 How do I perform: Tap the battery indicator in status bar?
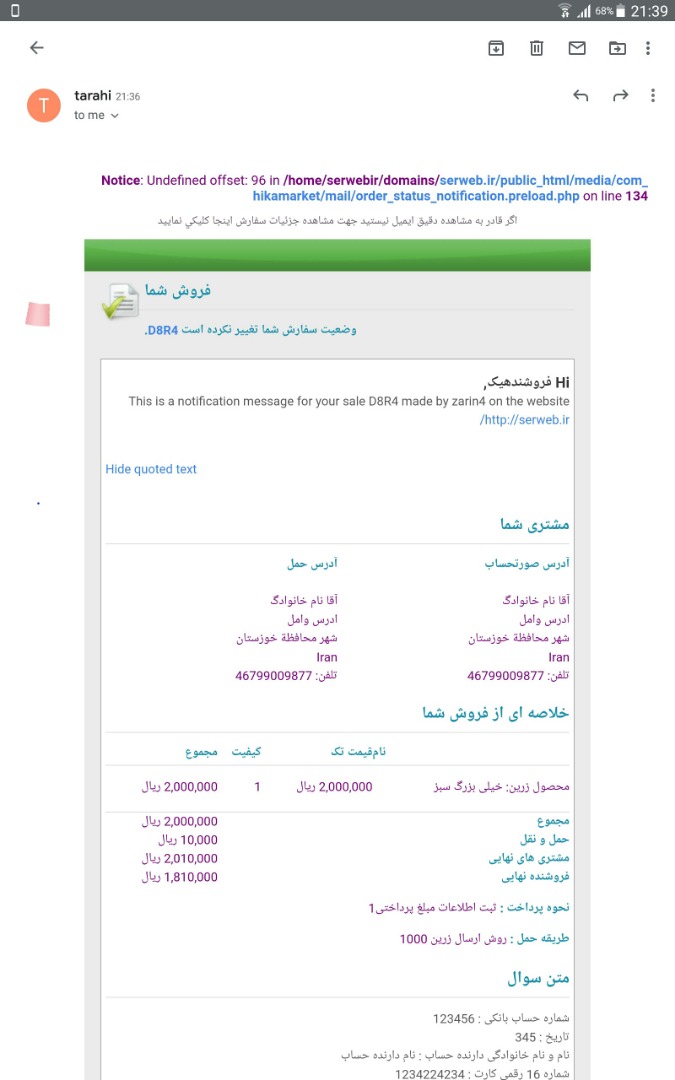(x=621, y=11)
